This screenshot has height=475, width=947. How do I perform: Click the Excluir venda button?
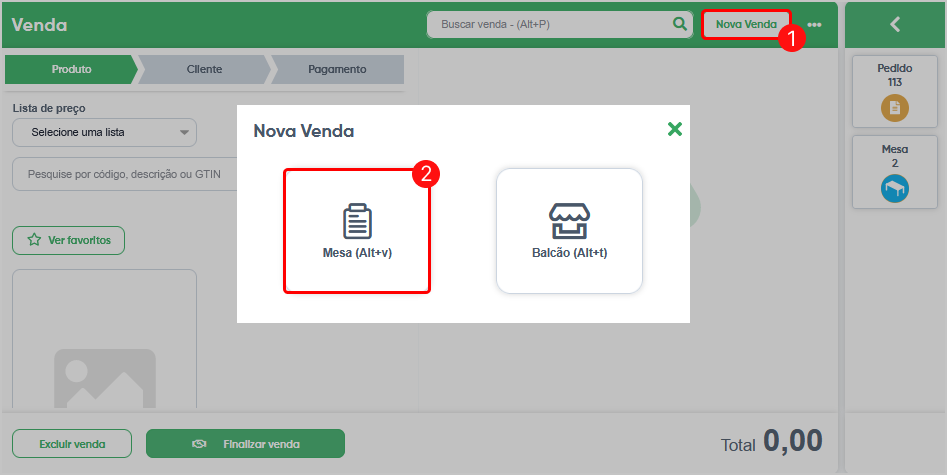pos(72,444)
